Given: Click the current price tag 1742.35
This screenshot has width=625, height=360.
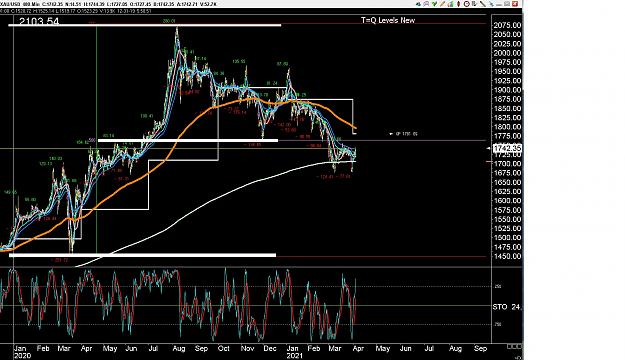Looking at the screenshot, I should (507, 148).
